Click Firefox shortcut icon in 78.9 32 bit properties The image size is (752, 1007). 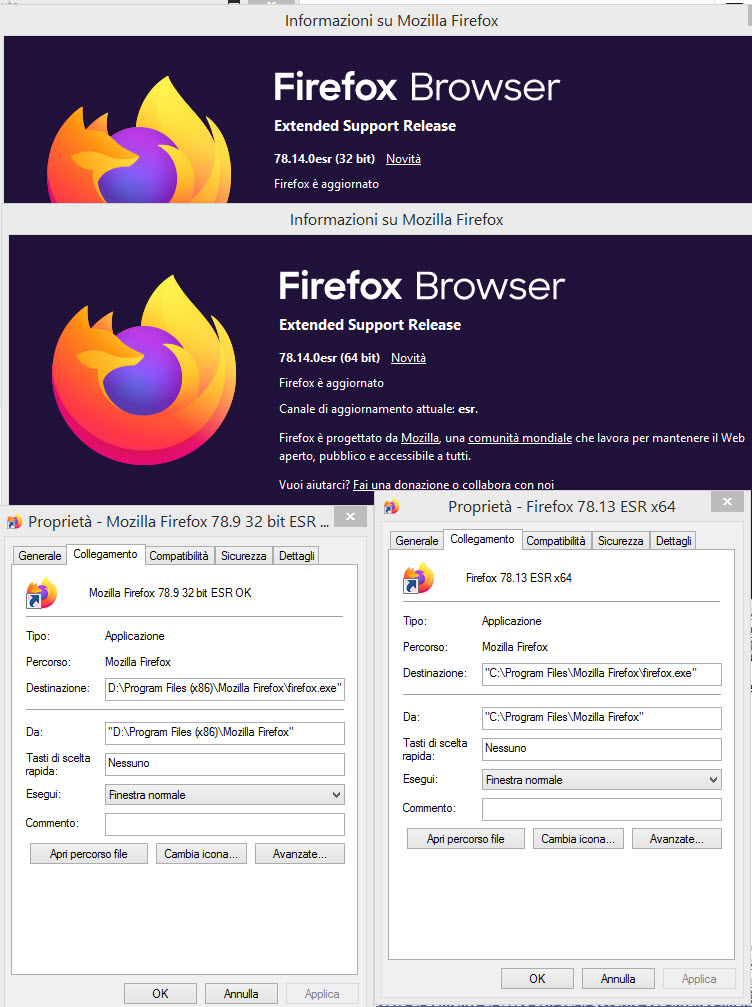click(x=41, y=593)
